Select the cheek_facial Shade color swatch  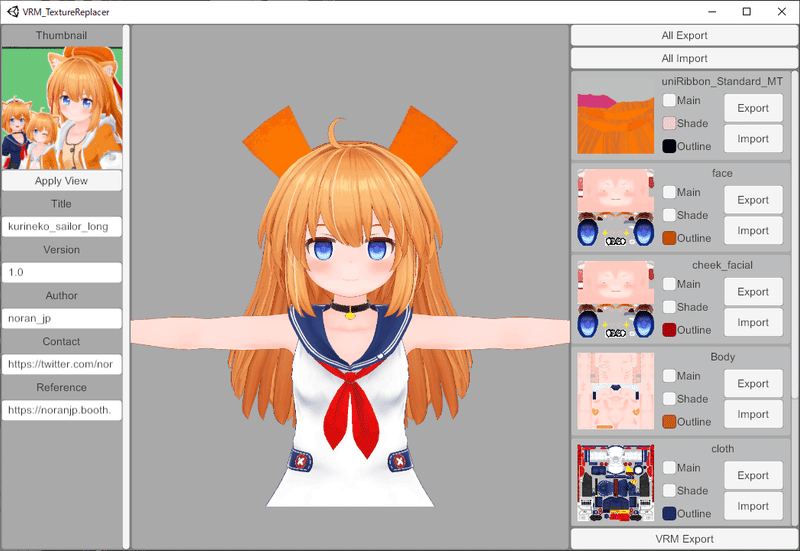[x=669, y=307]
